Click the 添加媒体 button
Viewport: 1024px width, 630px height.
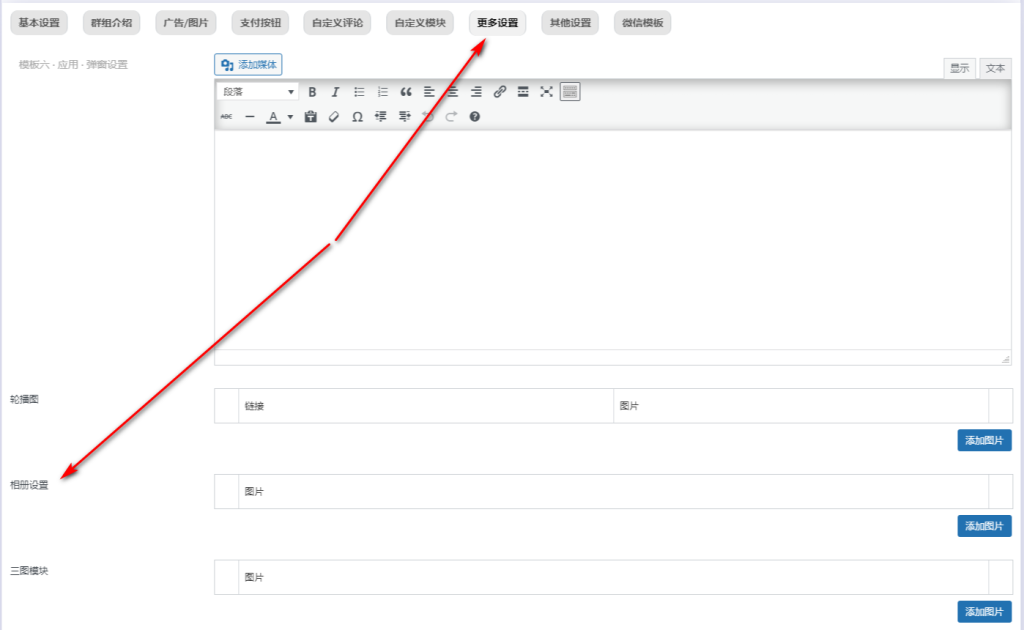tap(248, 65)
